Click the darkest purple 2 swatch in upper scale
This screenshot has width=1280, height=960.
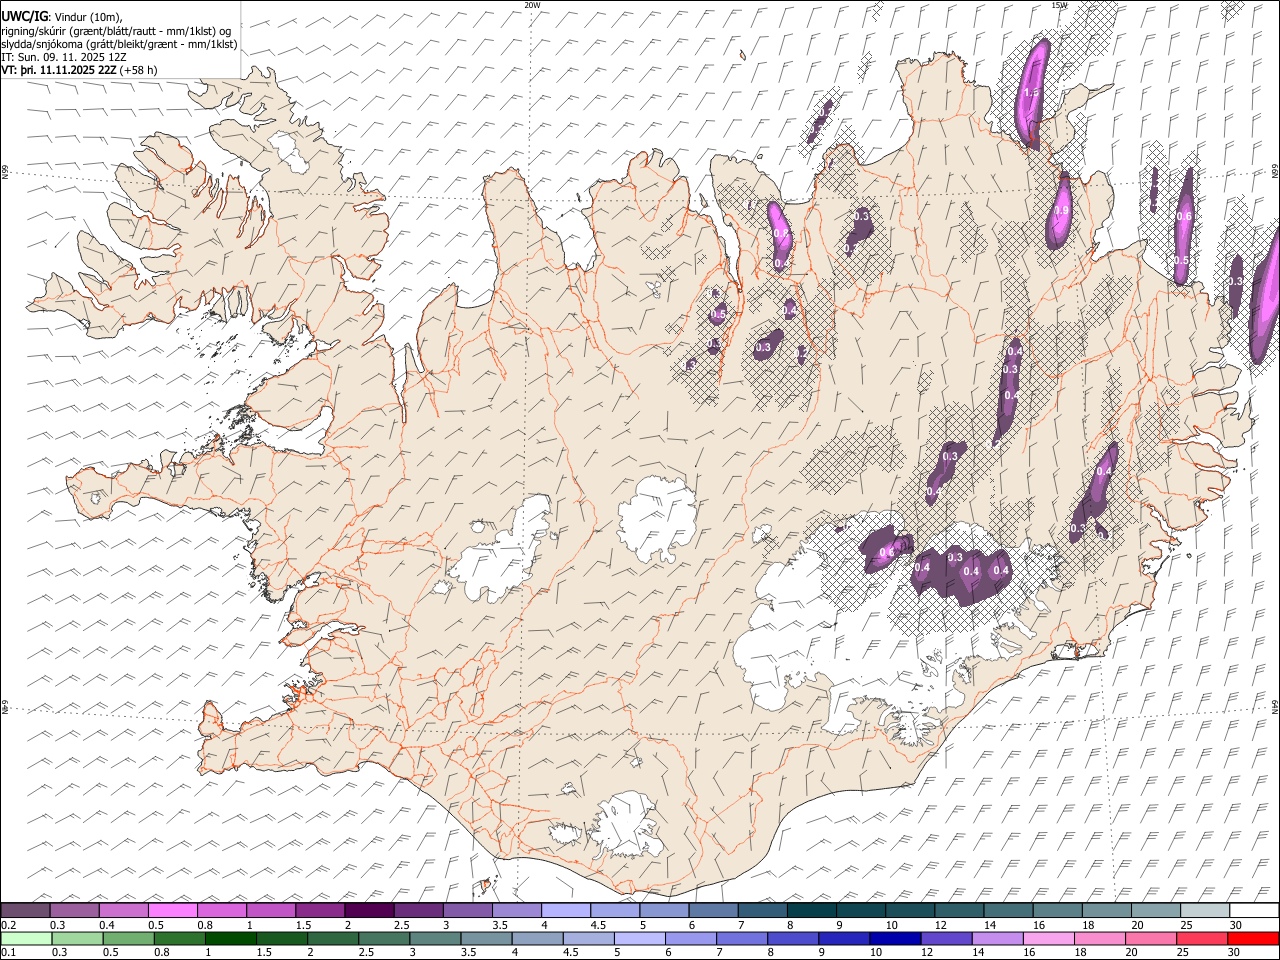[x=369, y=910]
